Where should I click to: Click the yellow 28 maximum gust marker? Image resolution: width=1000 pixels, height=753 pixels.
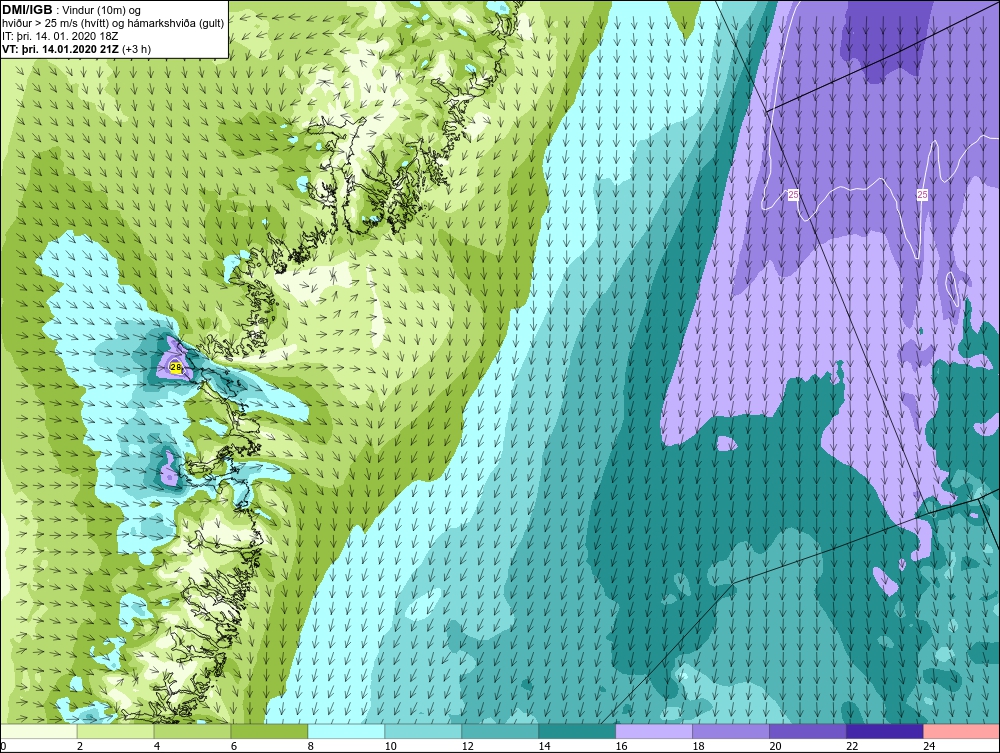coord(176,367)
